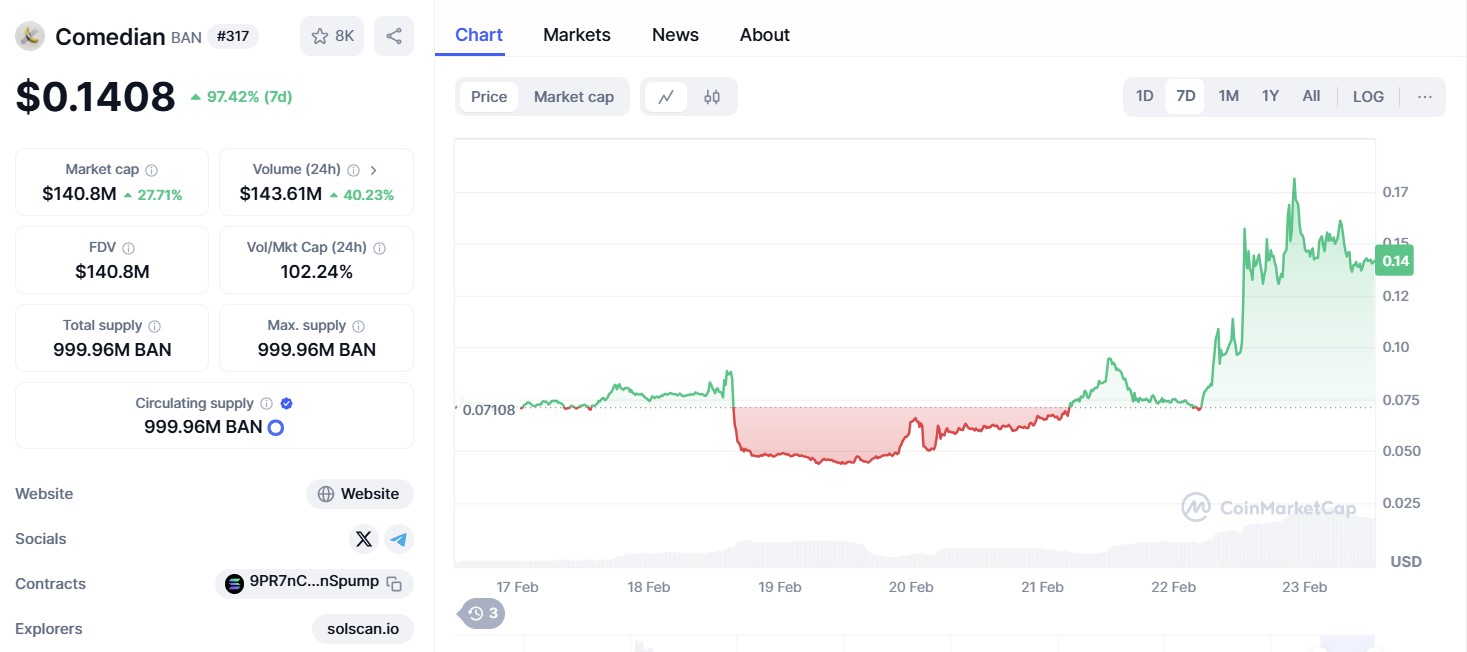Image resolution: width=1467 pixels, height=652 pixels.
Task: Open the Telegram social icon
Action: [x=399, y=539]
